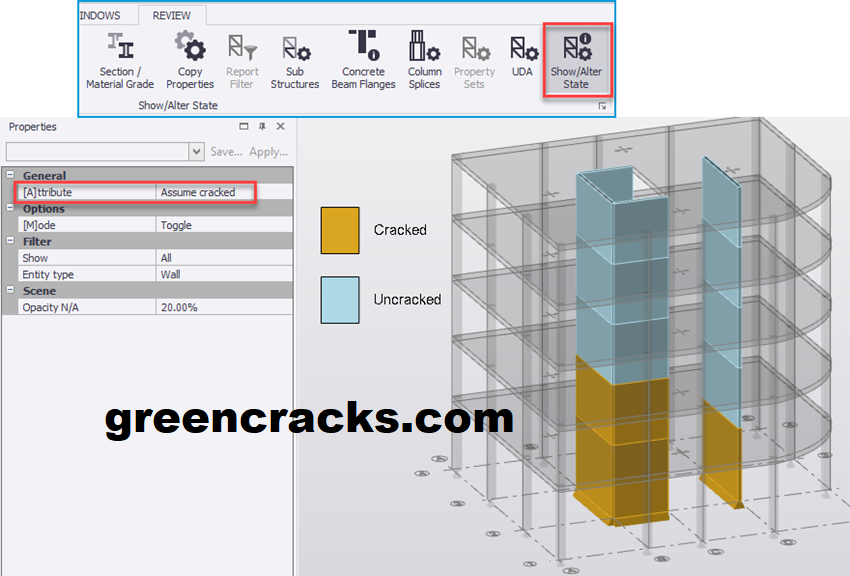Click into the saved property set field
Screen dimensions: 850x576
coord(98,151)
